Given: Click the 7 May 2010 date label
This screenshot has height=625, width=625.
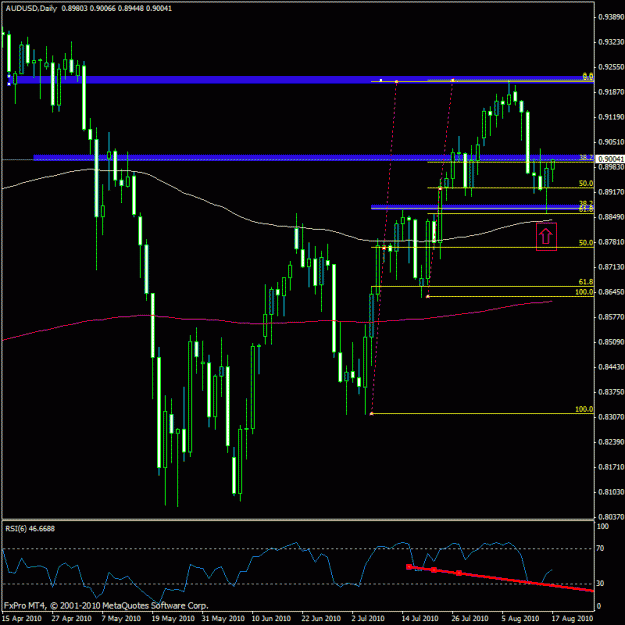Looking at the screenshot, I should 121,619.
